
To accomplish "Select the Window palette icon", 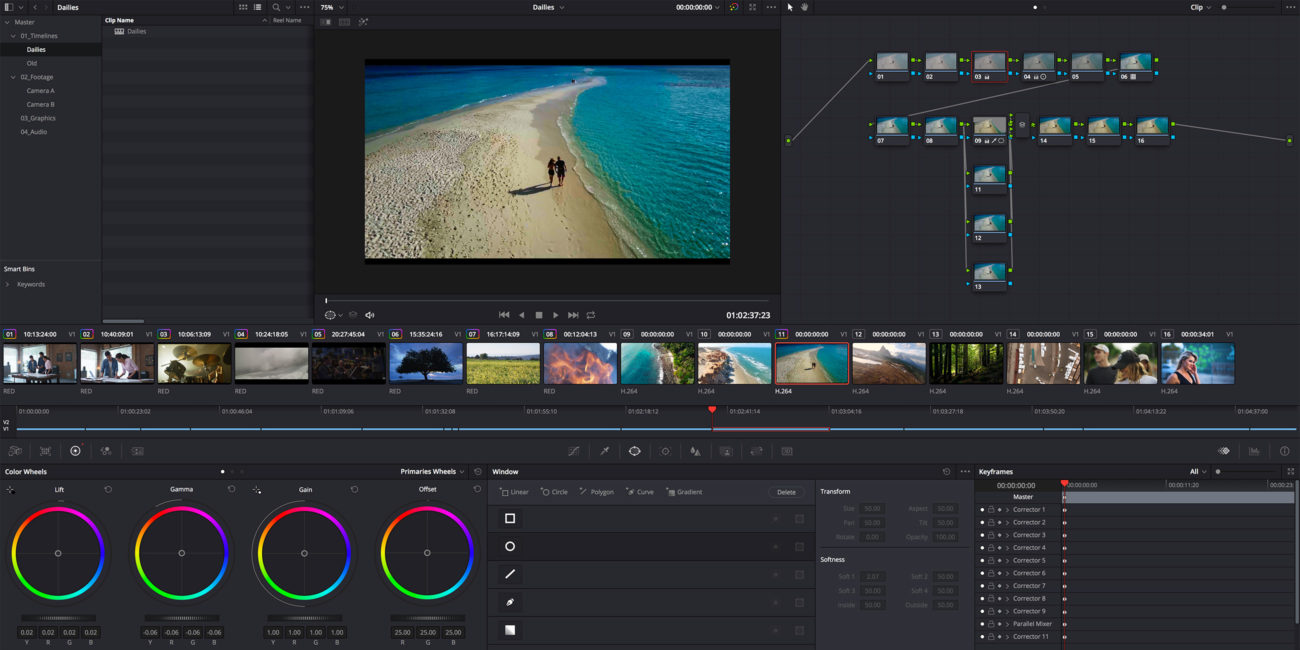I will pyautogui.click(x=635, y=450).
